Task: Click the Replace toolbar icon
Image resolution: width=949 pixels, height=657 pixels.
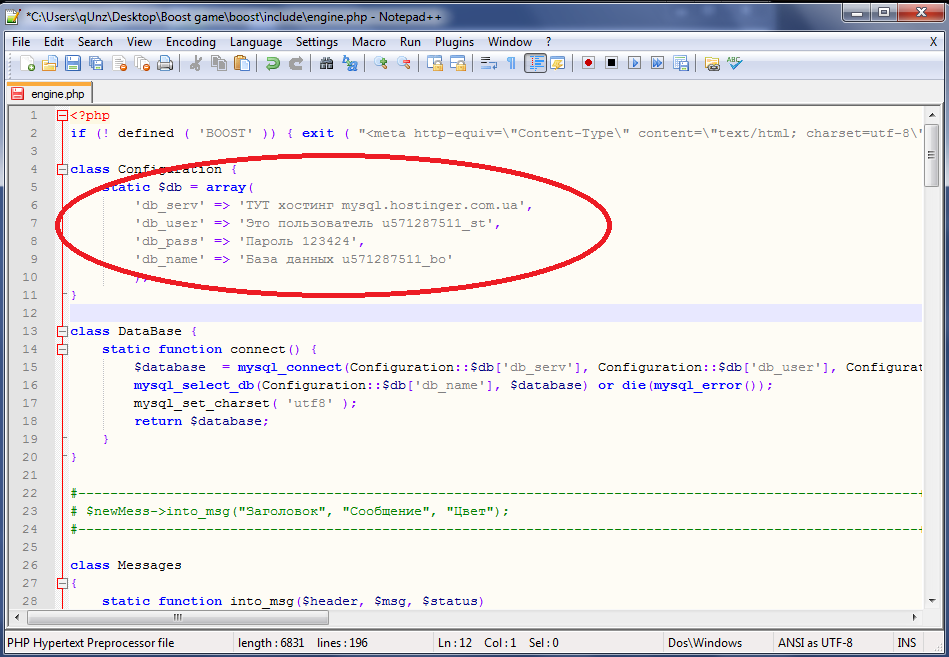Action: (350, 63)
